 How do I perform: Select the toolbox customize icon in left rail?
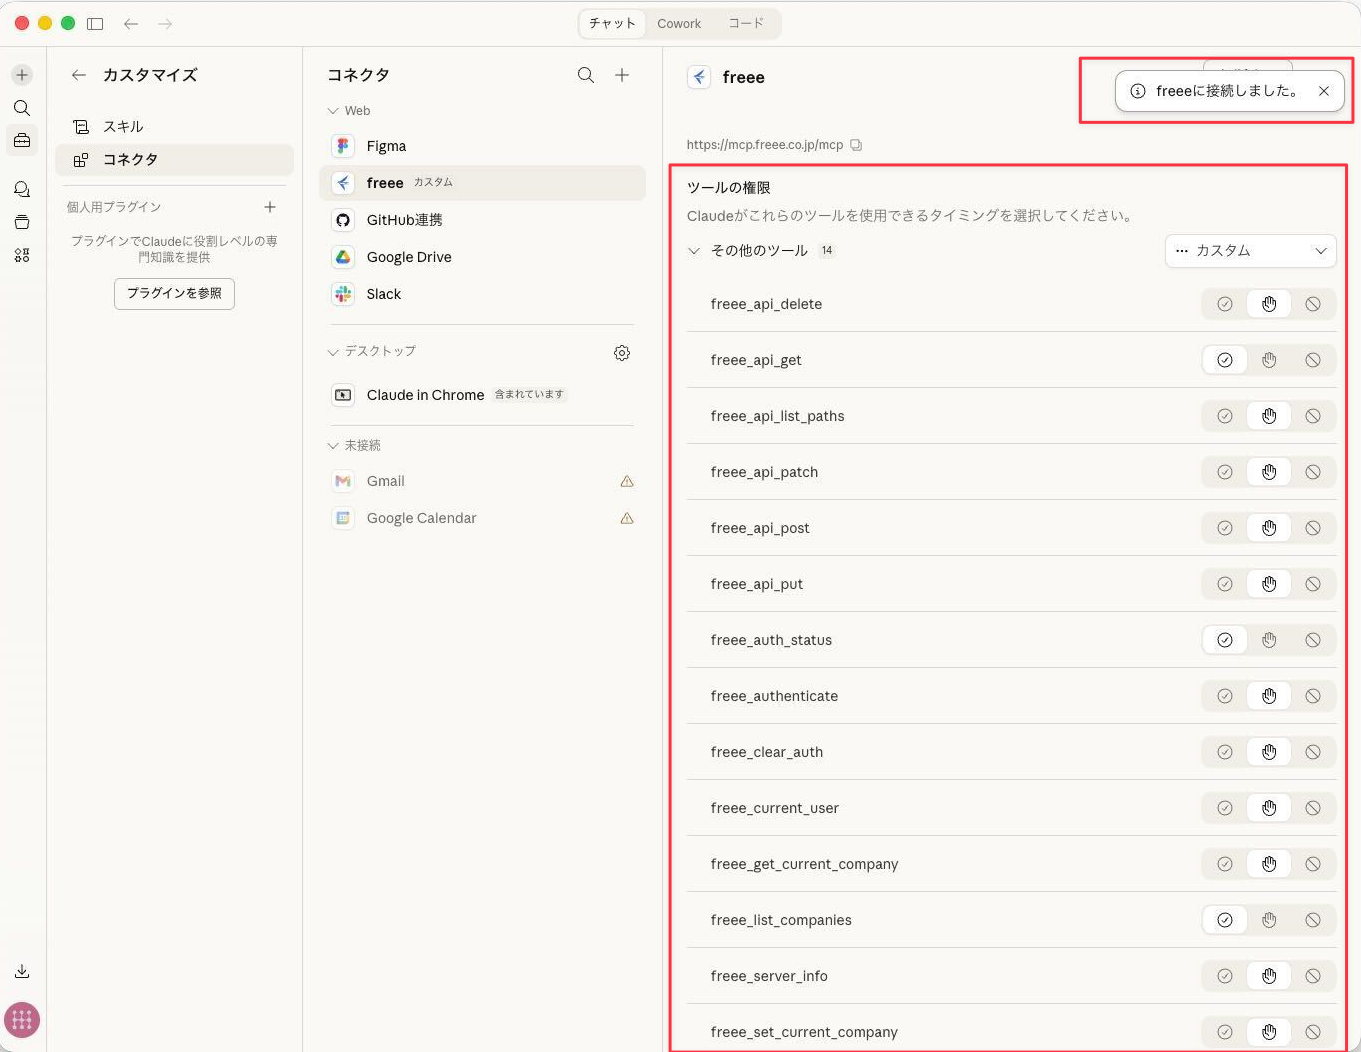(22, 141)
